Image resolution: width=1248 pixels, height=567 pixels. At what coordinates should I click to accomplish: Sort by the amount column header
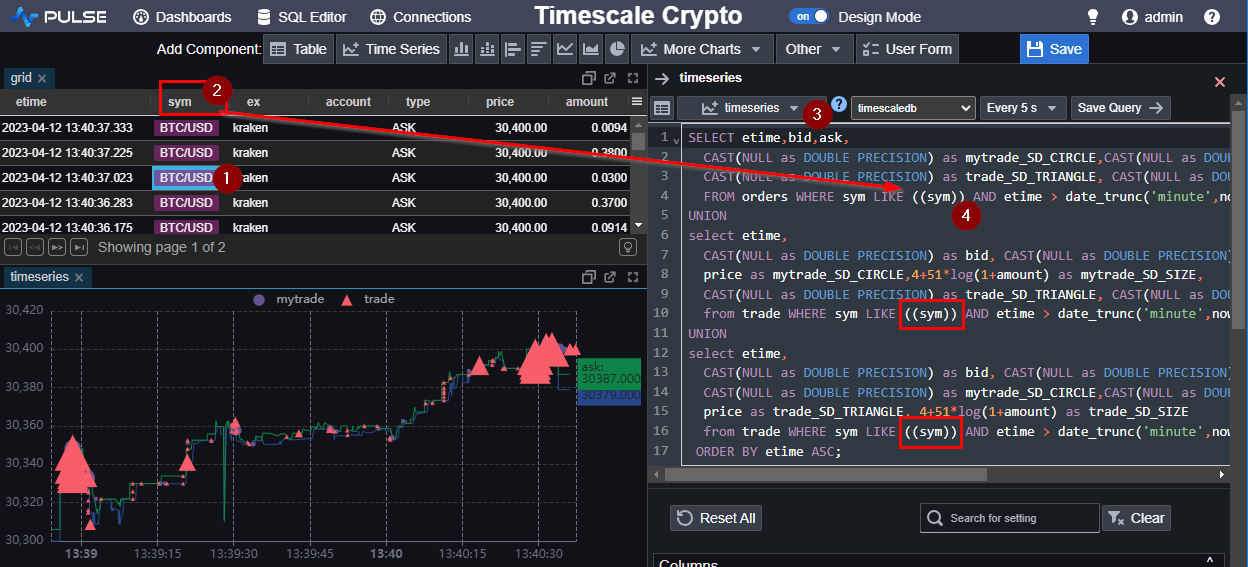coord(587,102)
